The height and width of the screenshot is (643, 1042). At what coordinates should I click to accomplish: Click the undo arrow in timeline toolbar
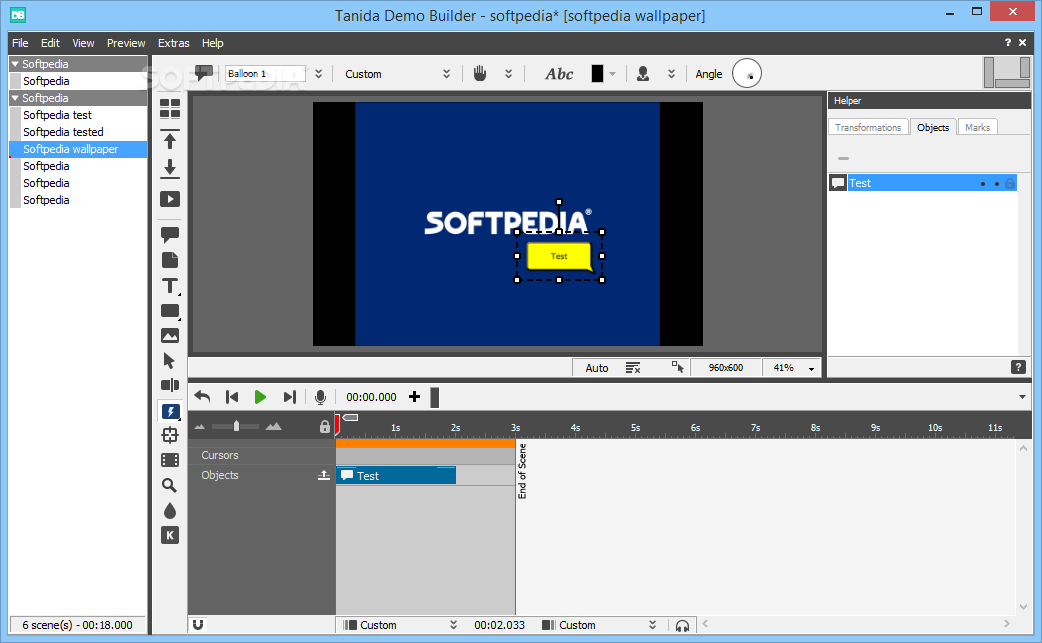(202, 397)
